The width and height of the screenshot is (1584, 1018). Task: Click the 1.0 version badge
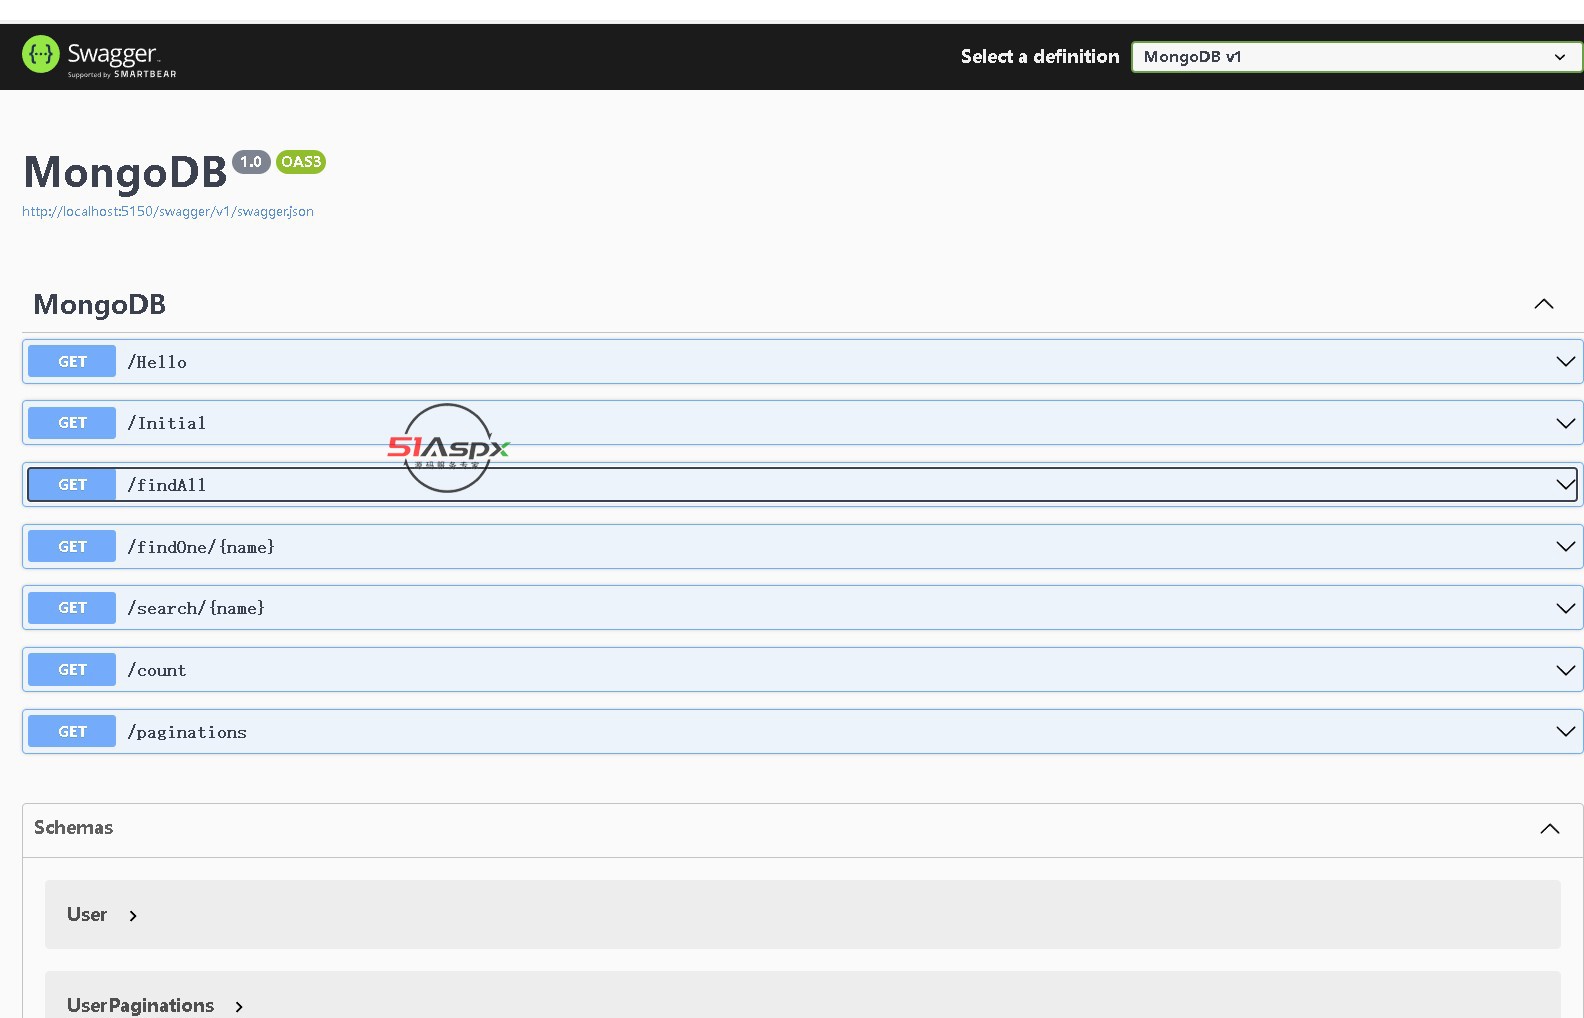click(x=251, y=162)
